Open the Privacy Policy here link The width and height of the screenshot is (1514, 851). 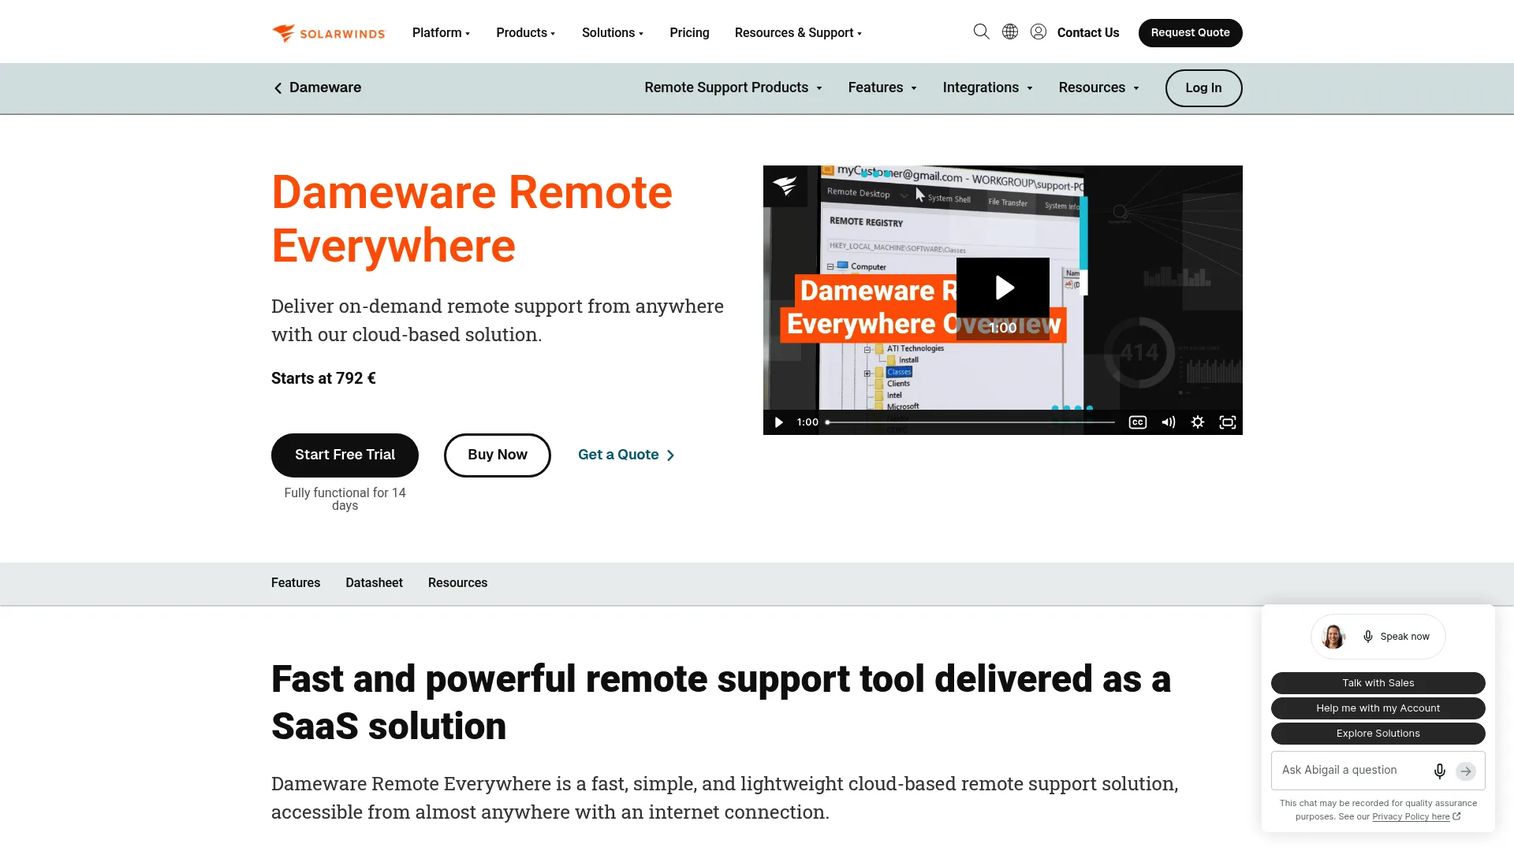click(x=1411, y=817)
